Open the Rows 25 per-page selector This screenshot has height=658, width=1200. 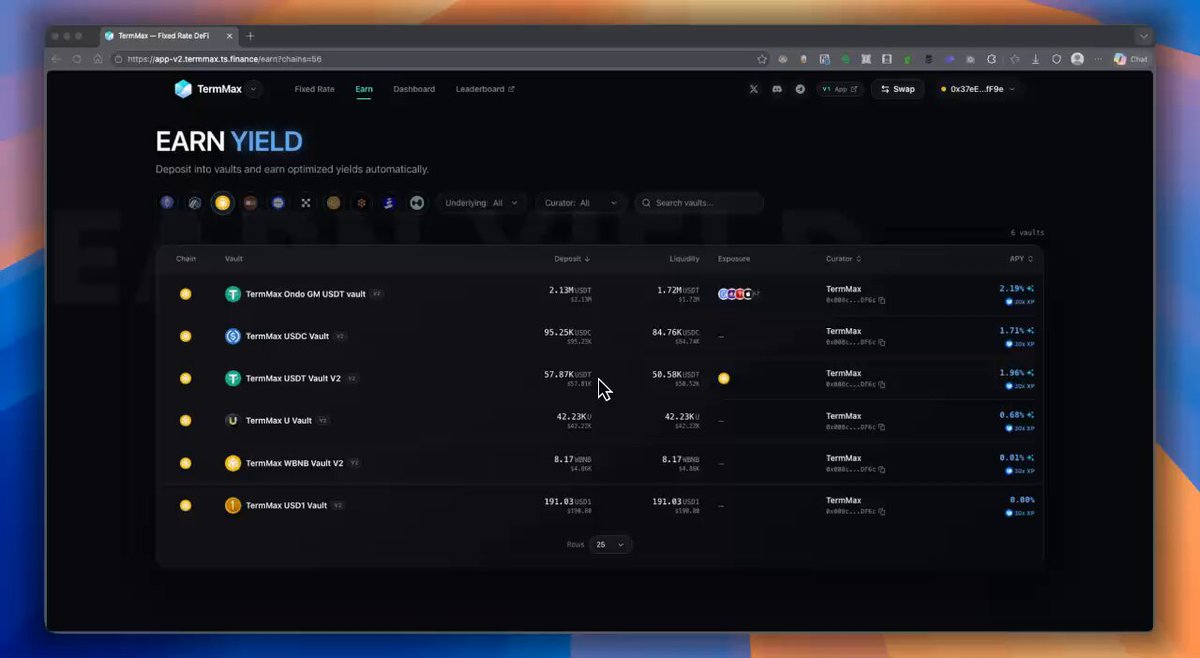click(x=610, y=545)
